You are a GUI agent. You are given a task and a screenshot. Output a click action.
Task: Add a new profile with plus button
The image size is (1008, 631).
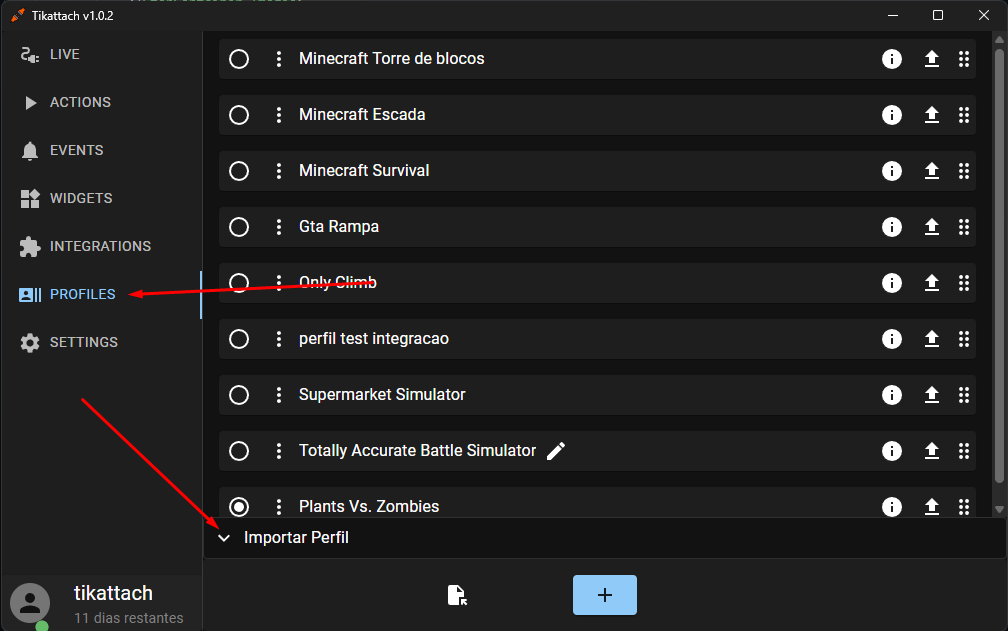605,595
